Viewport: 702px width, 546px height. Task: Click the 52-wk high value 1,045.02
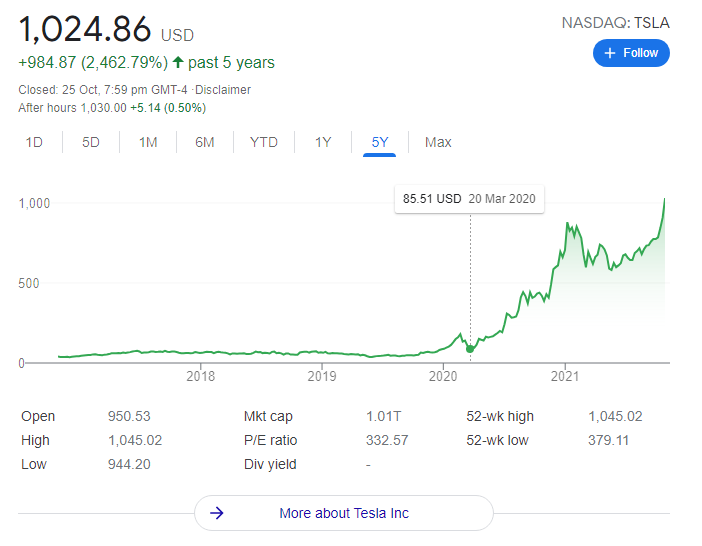[615, 416]
